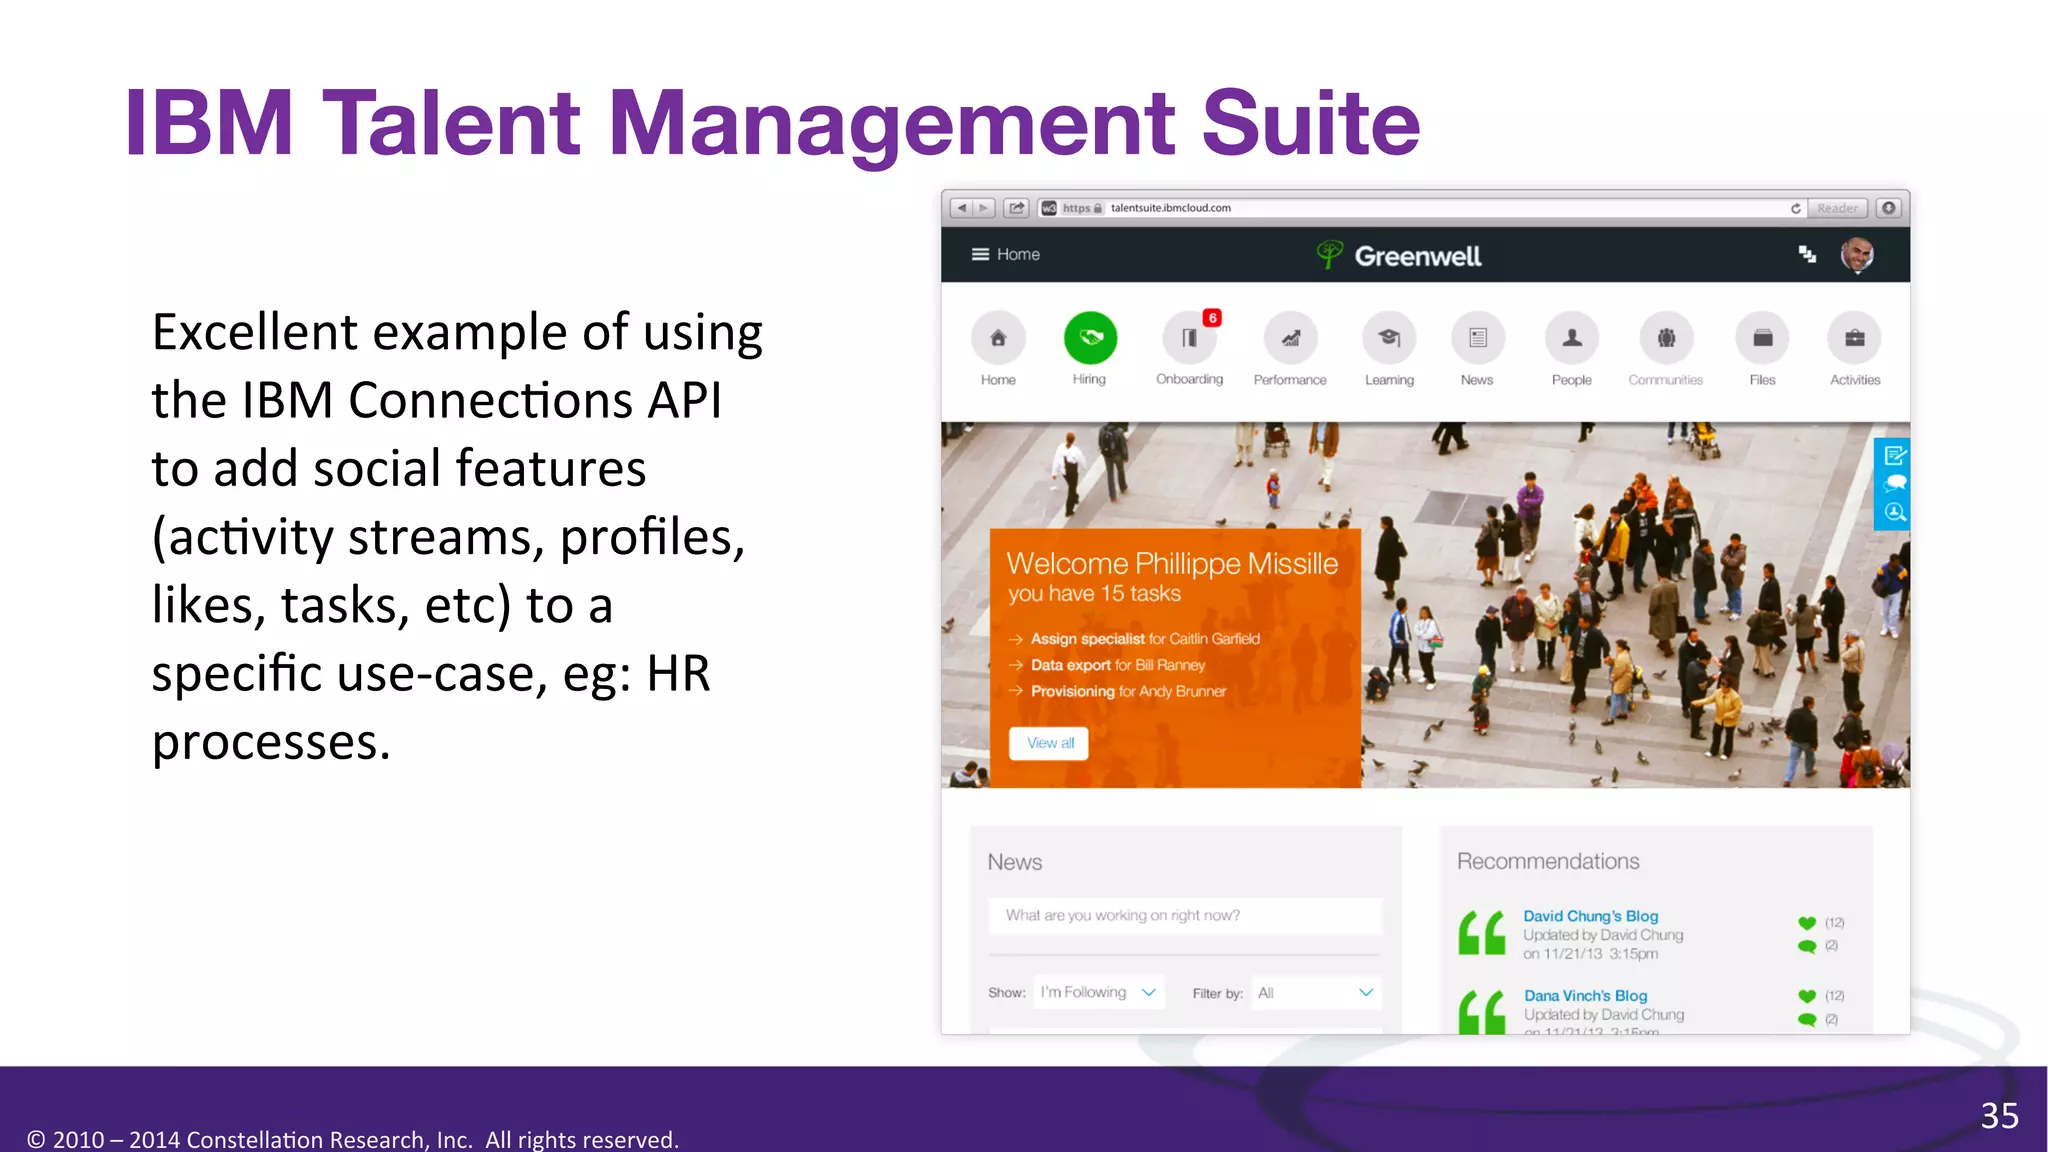Select the green Hiring icon
The width and height of the screenshot is (2048, 1152).
(1090, 338)
